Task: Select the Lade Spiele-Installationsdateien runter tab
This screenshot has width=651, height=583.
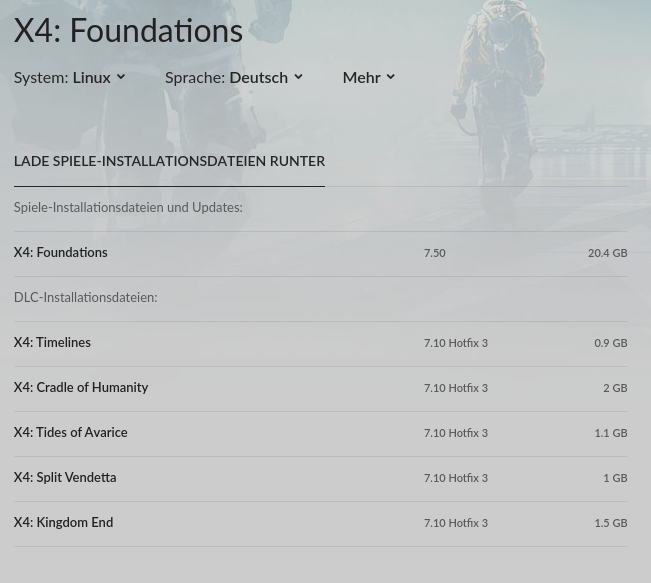Action: (169, 161)
